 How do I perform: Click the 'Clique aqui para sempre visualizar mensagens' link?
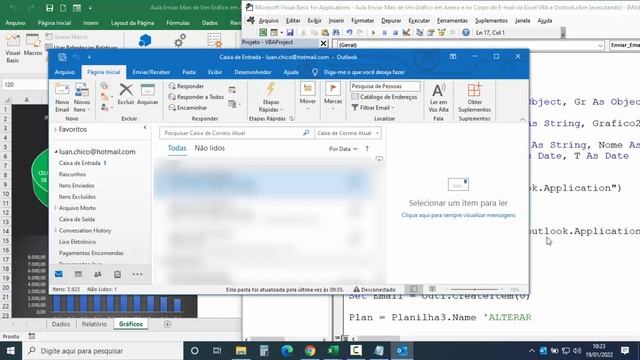point(458,215)
